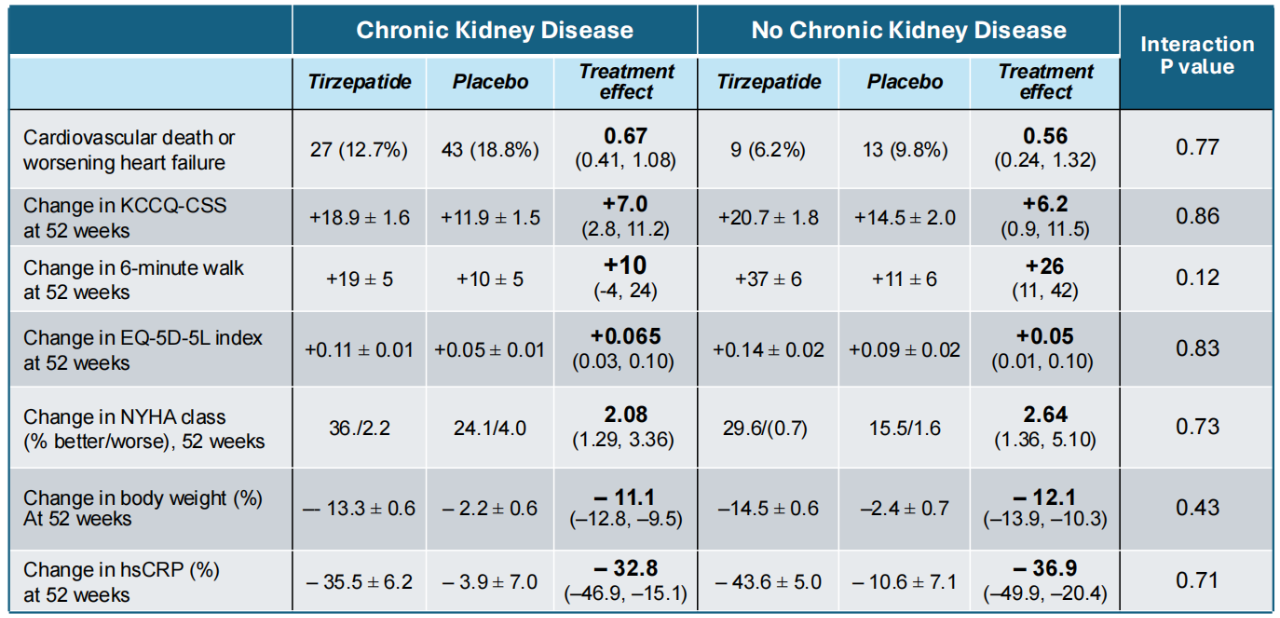Select the 2.64 treatment effect value

pos(1045,414)
